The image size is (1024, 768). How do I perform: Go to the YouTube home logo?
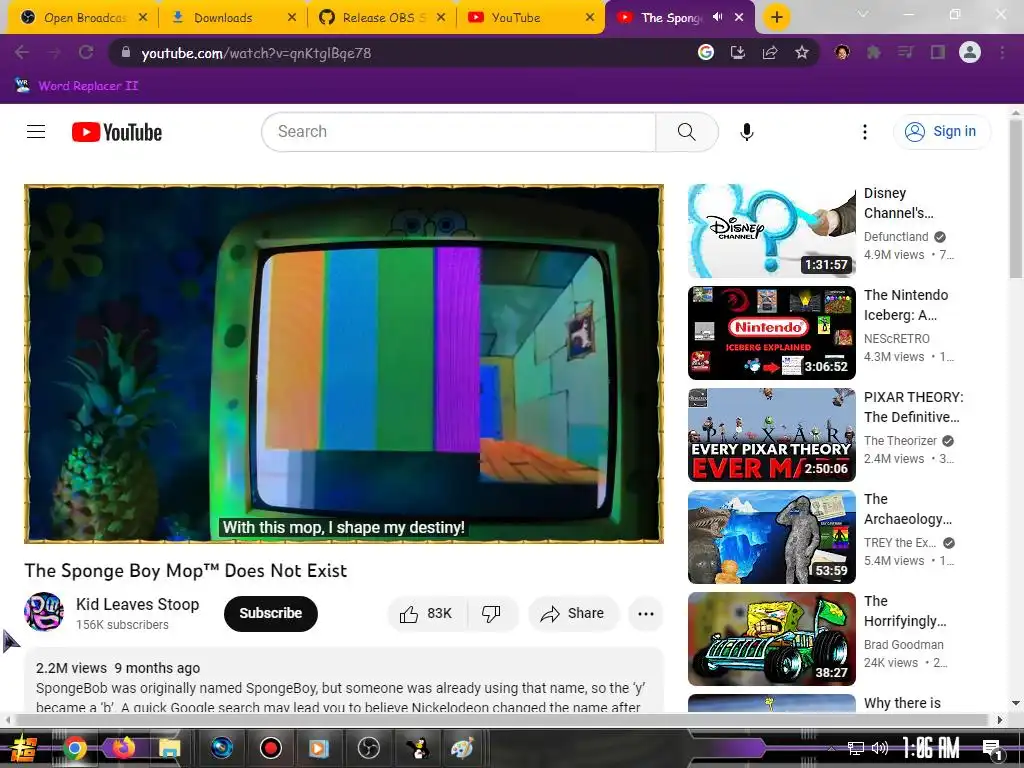tap(117, 132)
